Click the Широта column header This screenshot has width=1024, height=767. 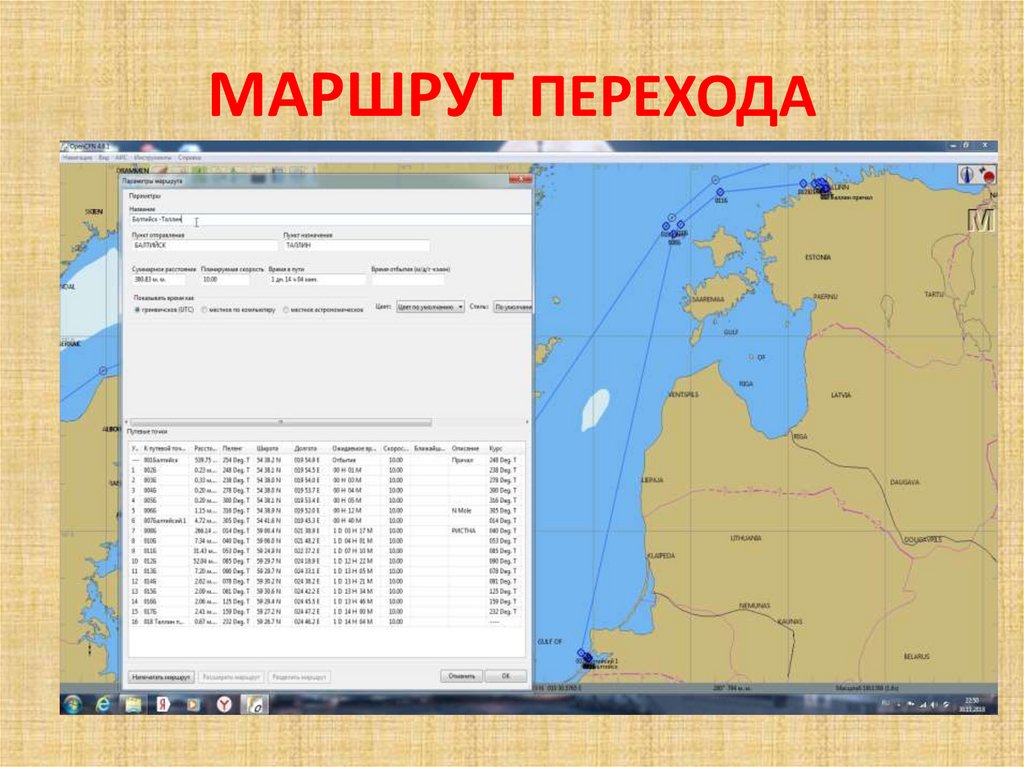[268, 449]
